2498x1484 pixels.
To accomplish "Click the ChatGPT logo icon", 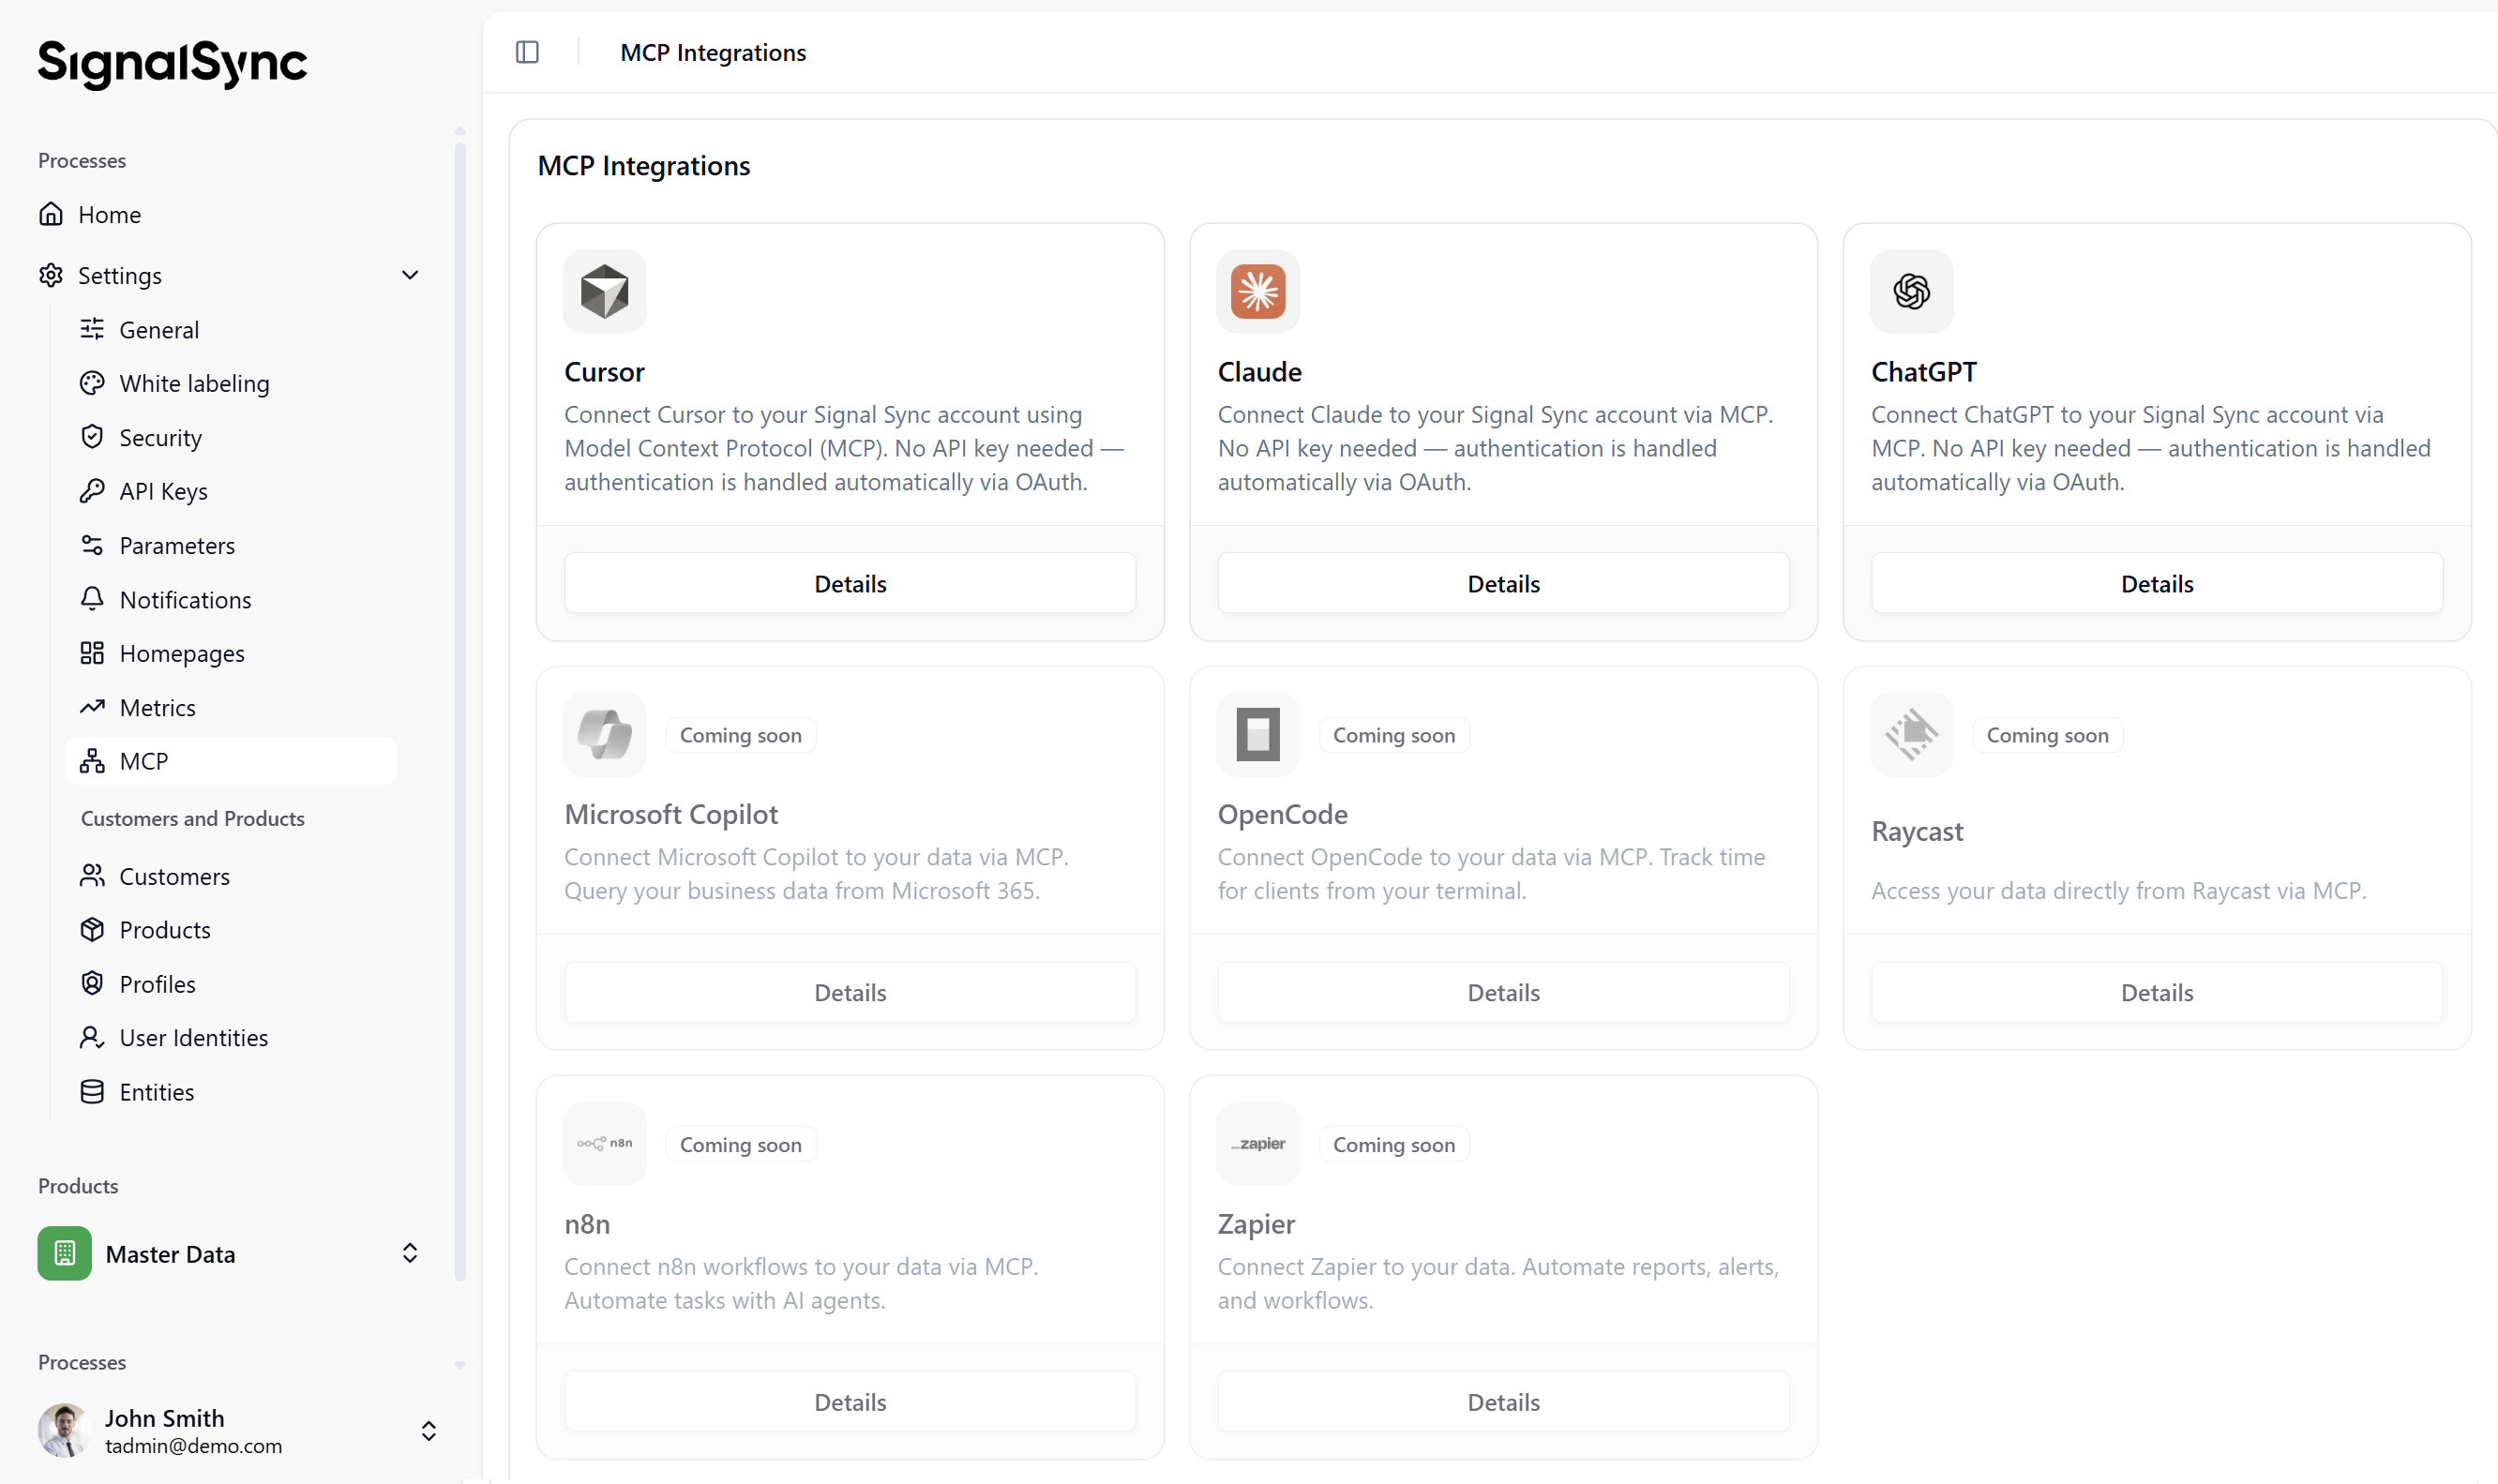I will point(1911,291).
